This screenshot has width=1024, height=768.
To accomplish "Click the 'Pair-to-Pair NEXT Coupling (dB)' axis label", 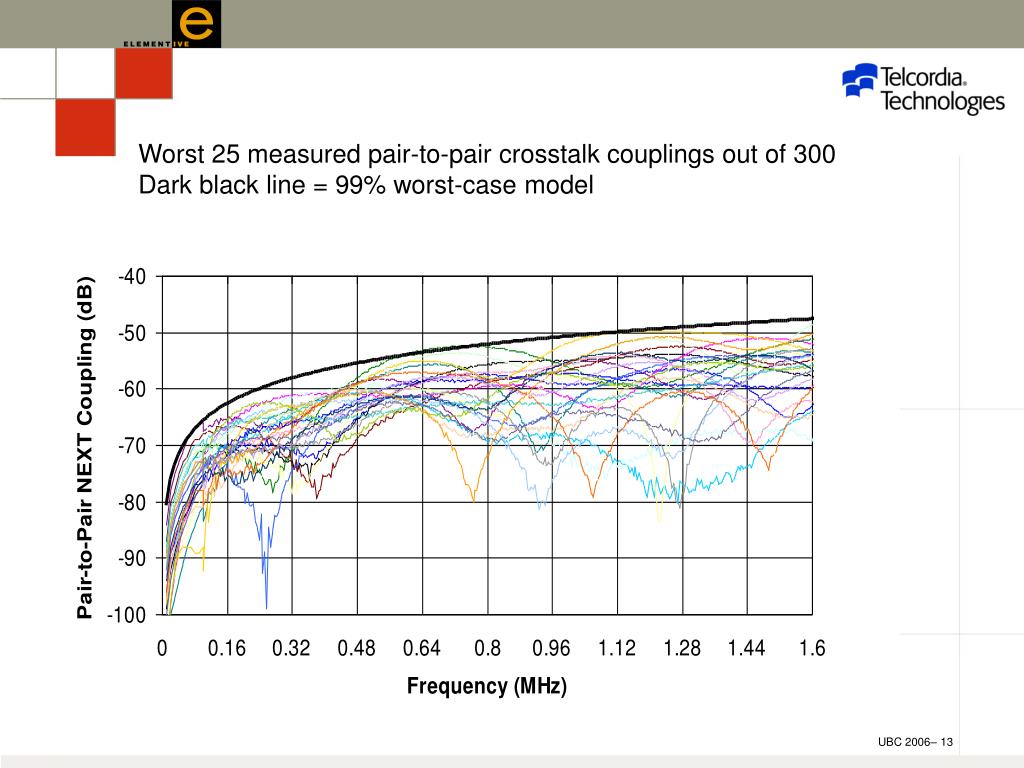I will pos(86,447).
